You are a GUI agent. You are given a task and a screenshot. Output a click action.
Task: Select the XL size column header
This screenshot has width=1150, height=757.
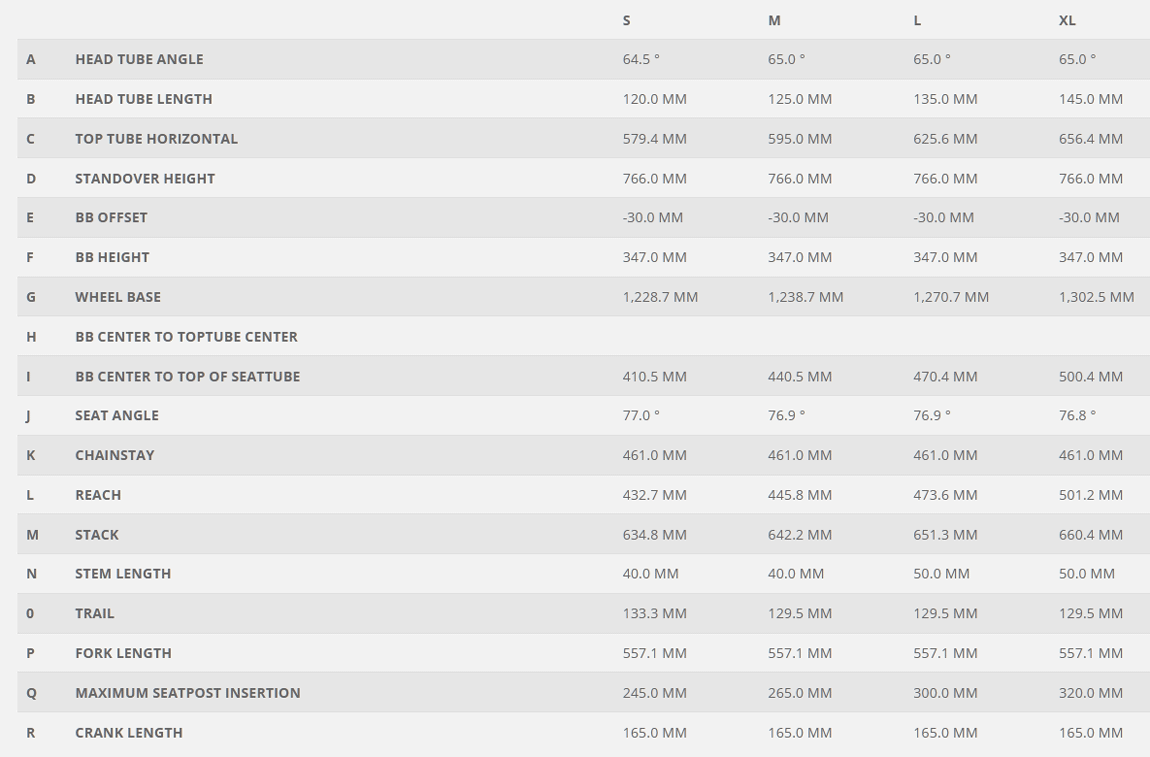1067,21
